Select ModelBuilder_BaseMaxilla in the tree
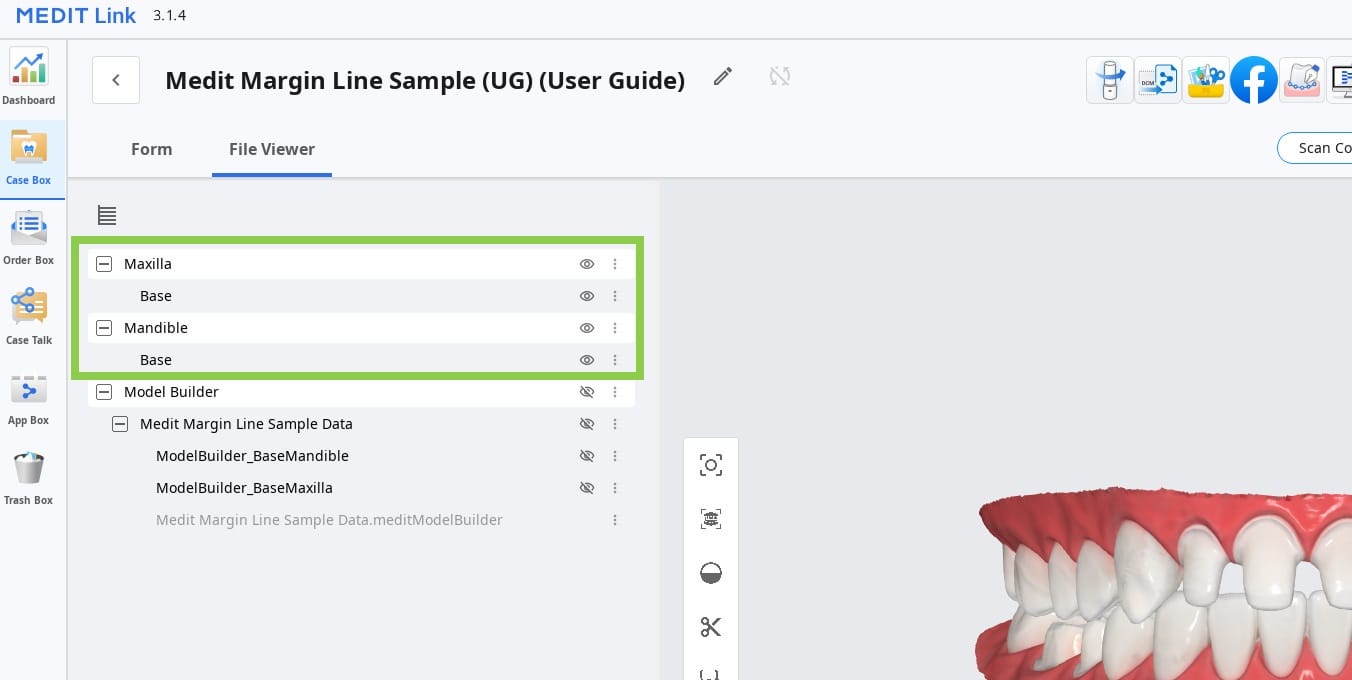This screenshot has width=1352, height=680. pos(244,488)
